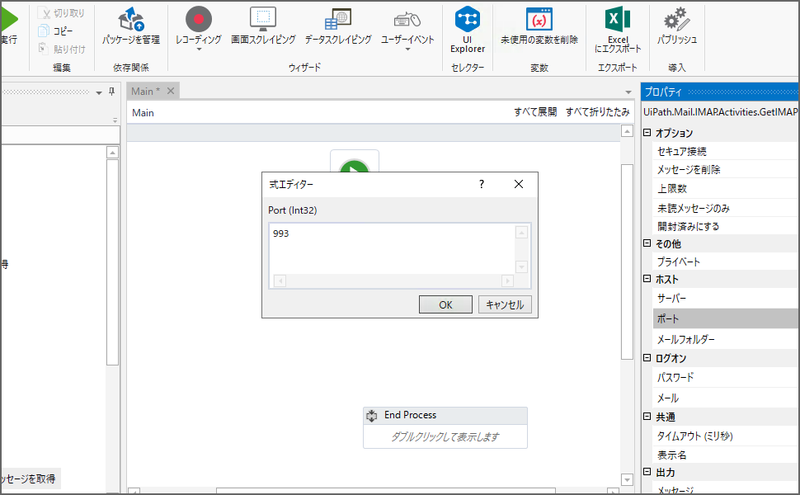Click End Process activity title
Image resolution: width=800 pixels, height=495 pixels.
(x=410, y=415)
